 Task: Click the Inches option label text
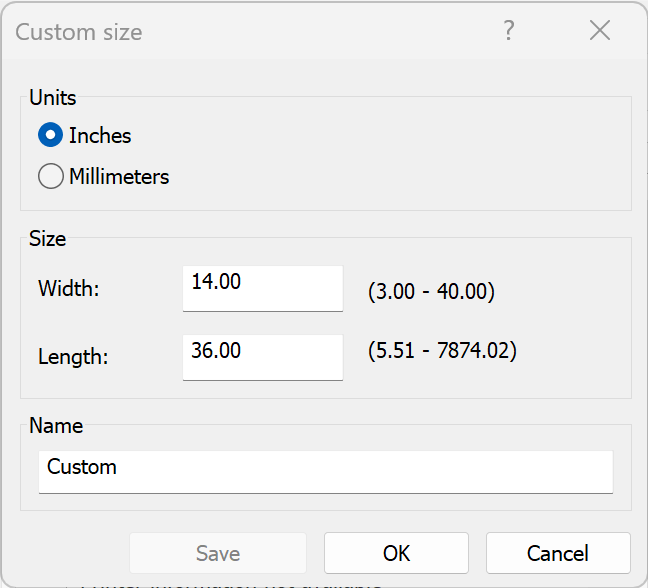(x=100, y=135)
